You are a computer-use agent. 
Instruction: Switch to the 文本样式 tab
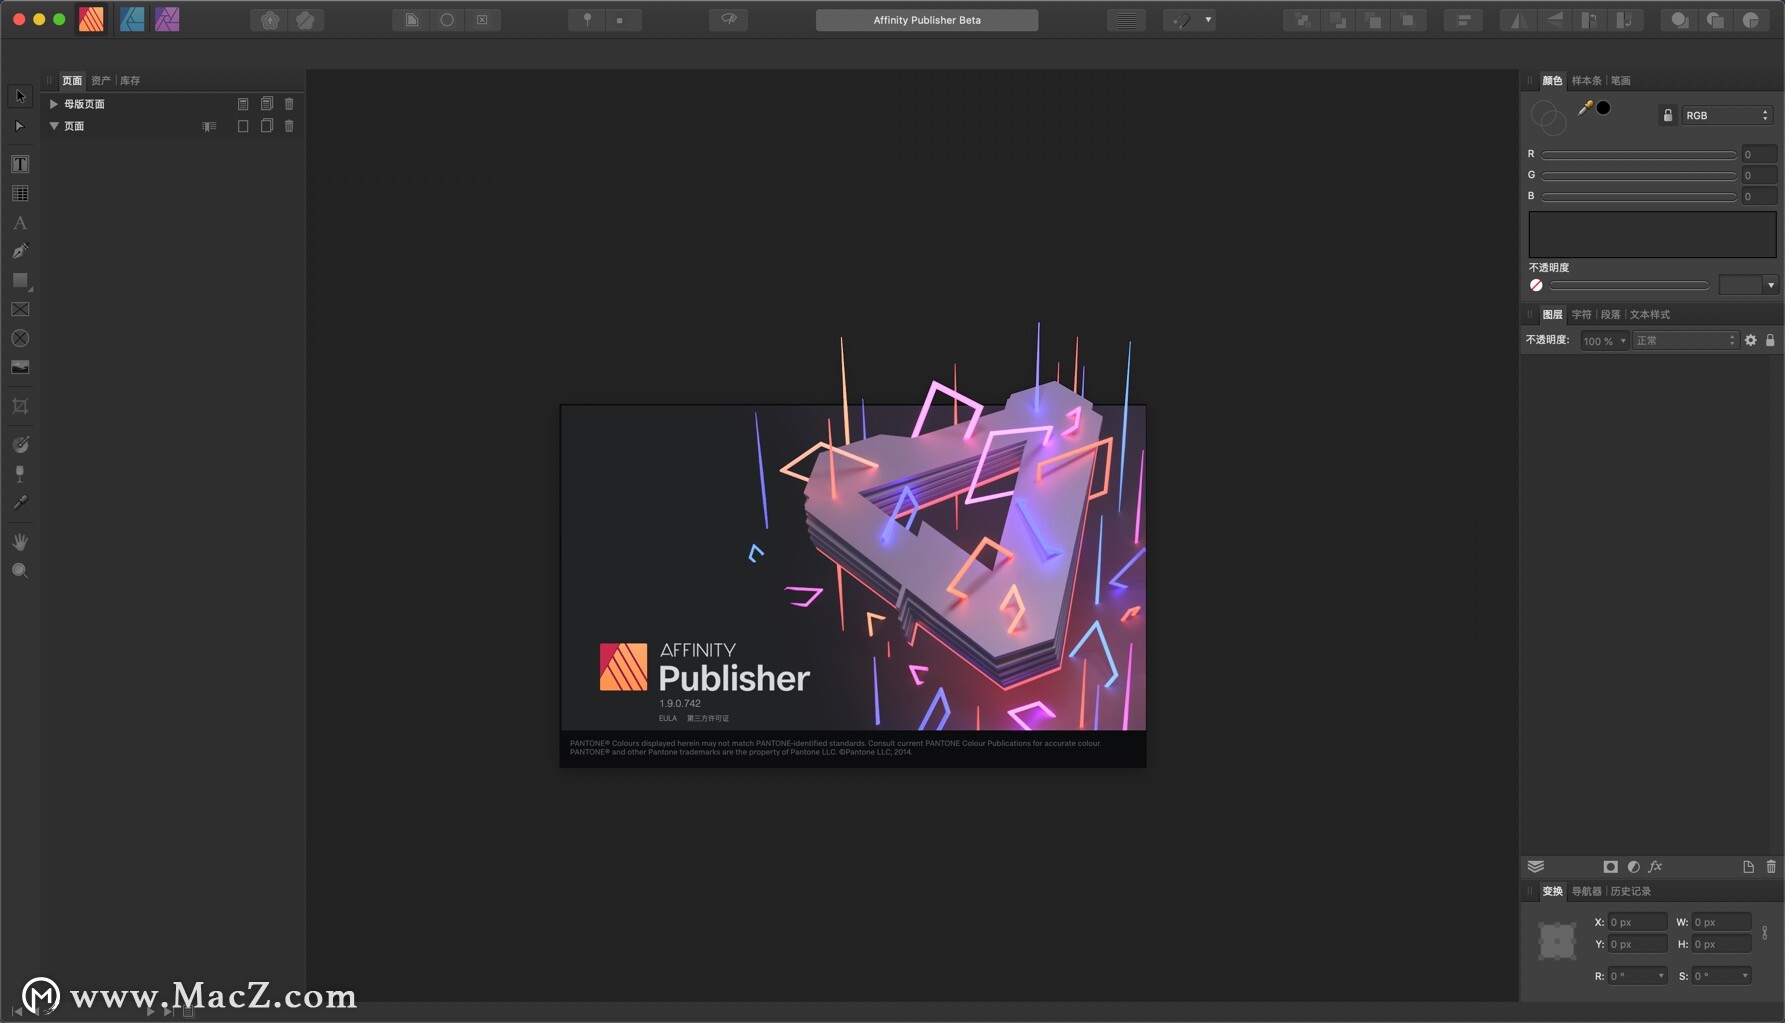tap(1650, 315)
